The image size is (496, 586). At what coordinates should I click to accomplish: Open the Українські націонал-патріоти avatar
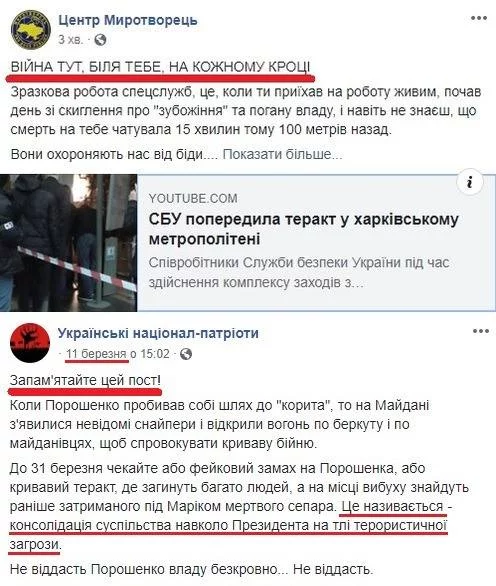pos(30,343)
